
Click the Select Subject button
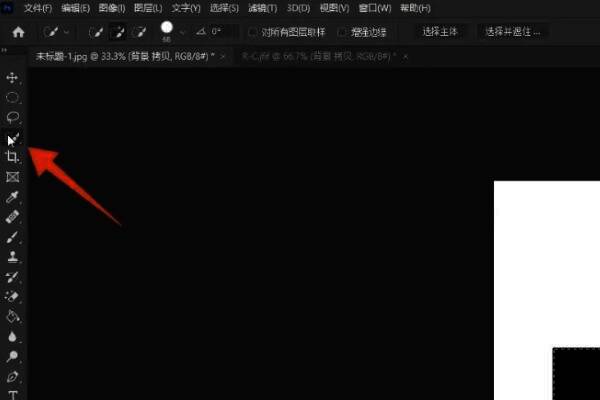440,32
